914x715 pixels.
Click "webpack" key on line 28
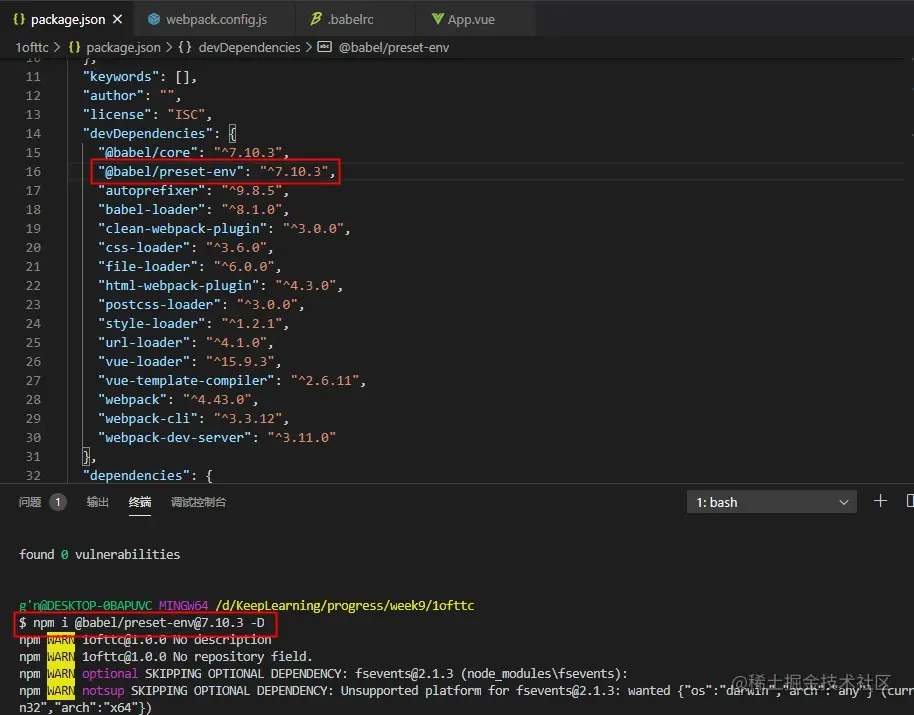(x=132, y=400)
